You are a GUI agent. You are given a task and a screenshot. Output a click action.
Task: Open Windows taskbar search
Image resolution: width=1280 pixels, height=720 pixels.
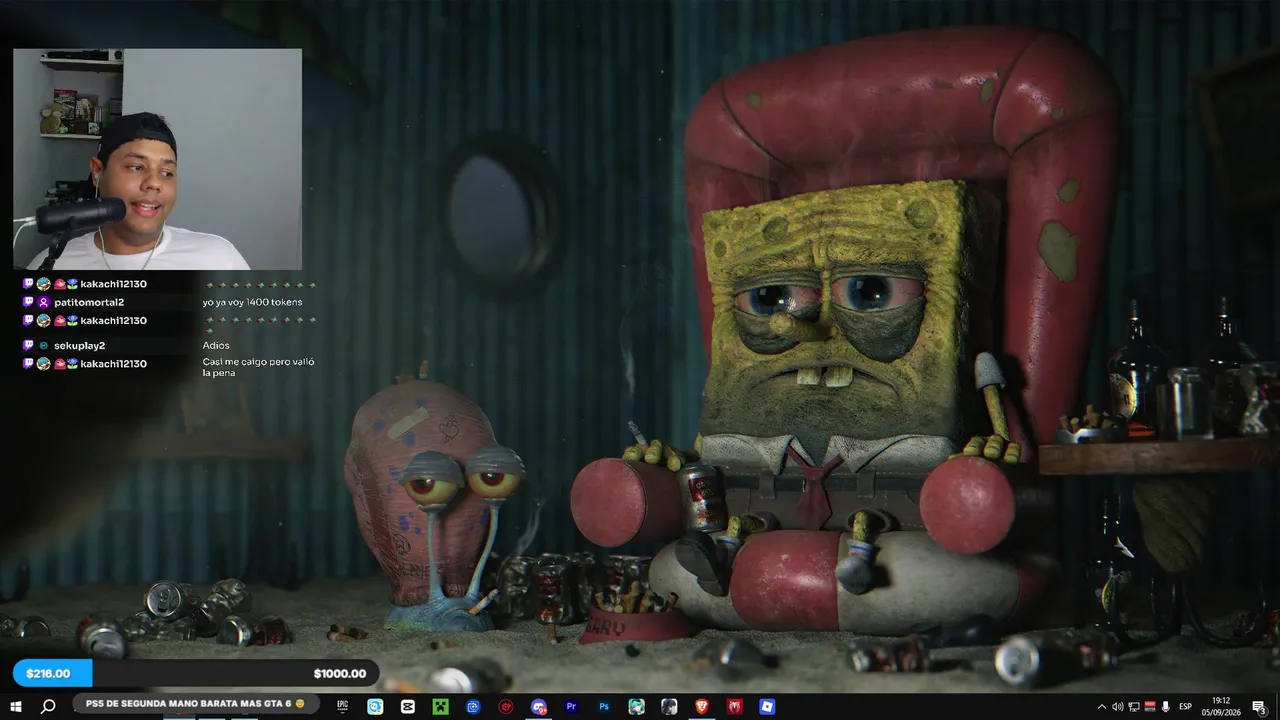coord(48,706)
